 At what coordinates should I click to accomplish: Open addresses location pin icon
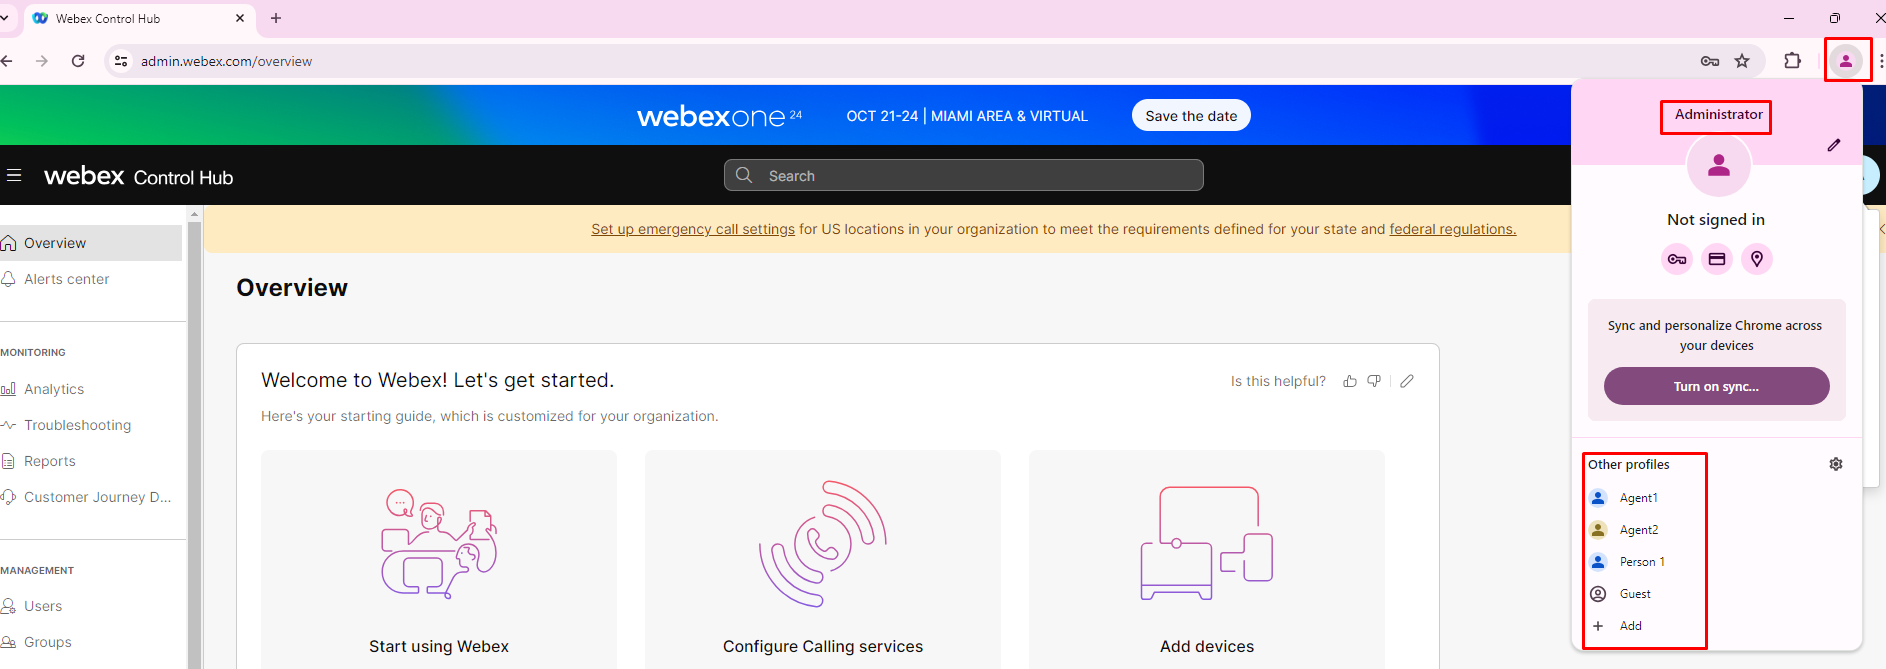[x=1757, y=259]
